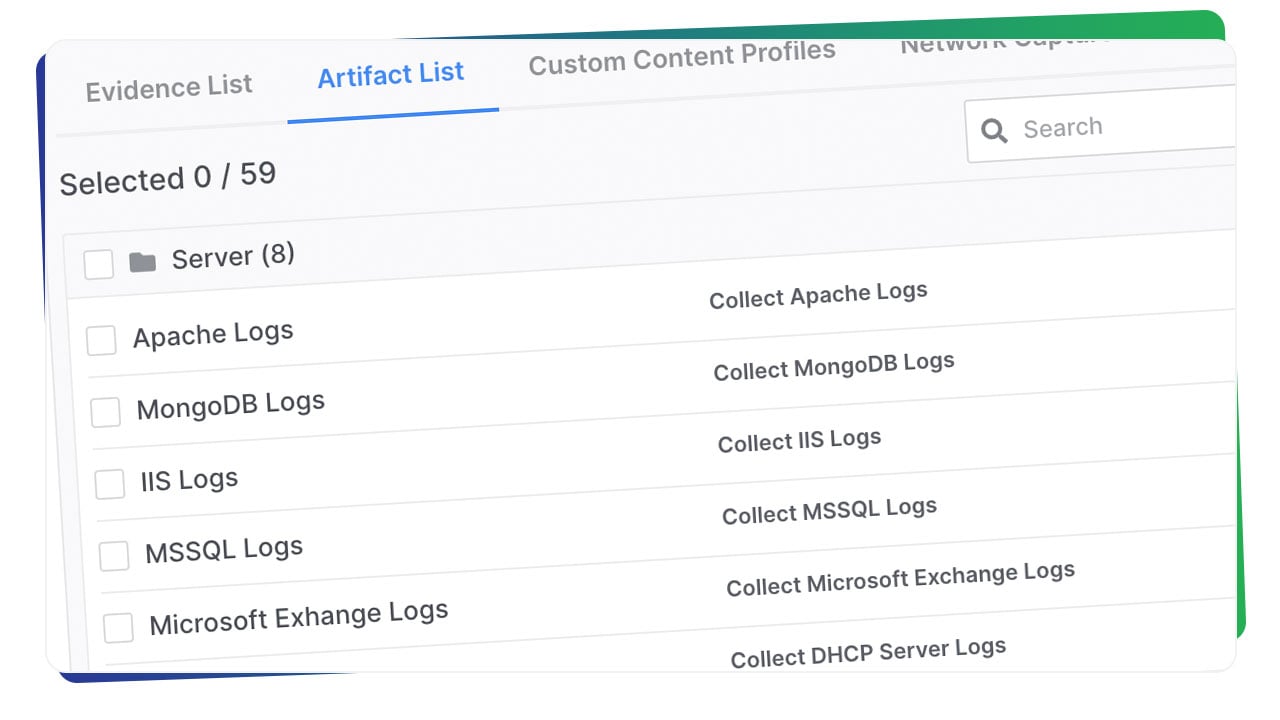Viewport: 1280px width, 720px height.
Task: Click the Collect Microsoft Exchange Logs description
Action: point(900,579)
